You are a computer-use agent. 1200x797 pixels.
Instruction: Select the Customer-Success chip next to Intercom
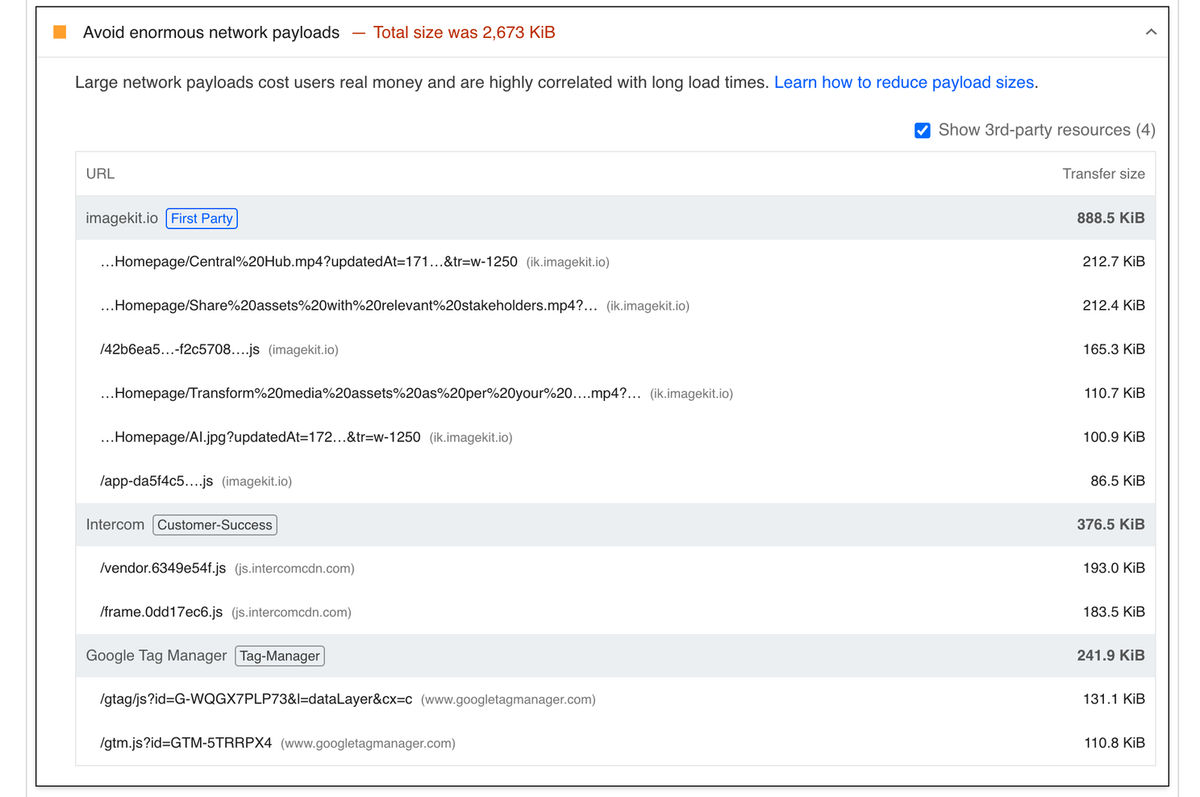(x=214, y=524)
